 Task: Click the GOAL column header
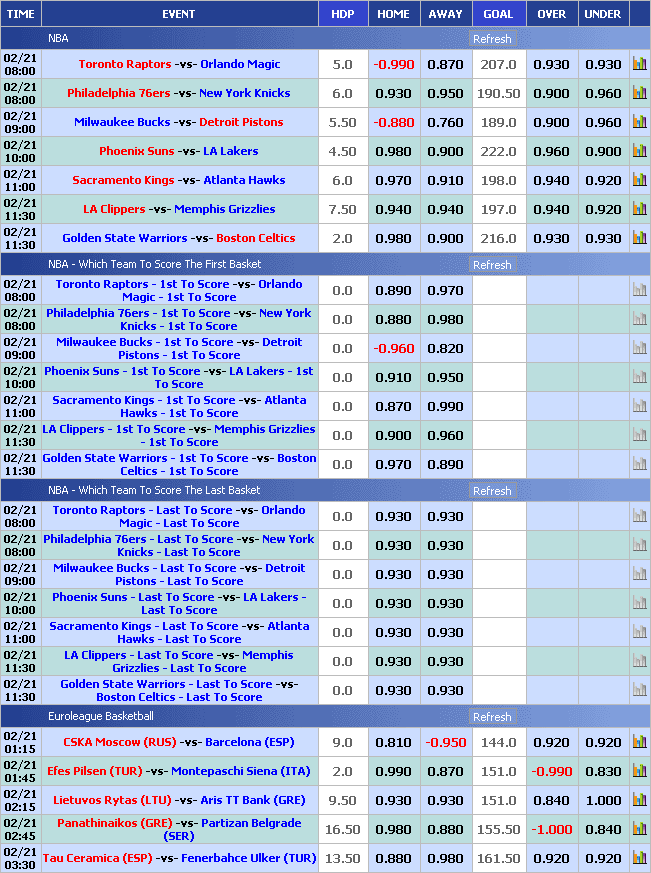498,14
